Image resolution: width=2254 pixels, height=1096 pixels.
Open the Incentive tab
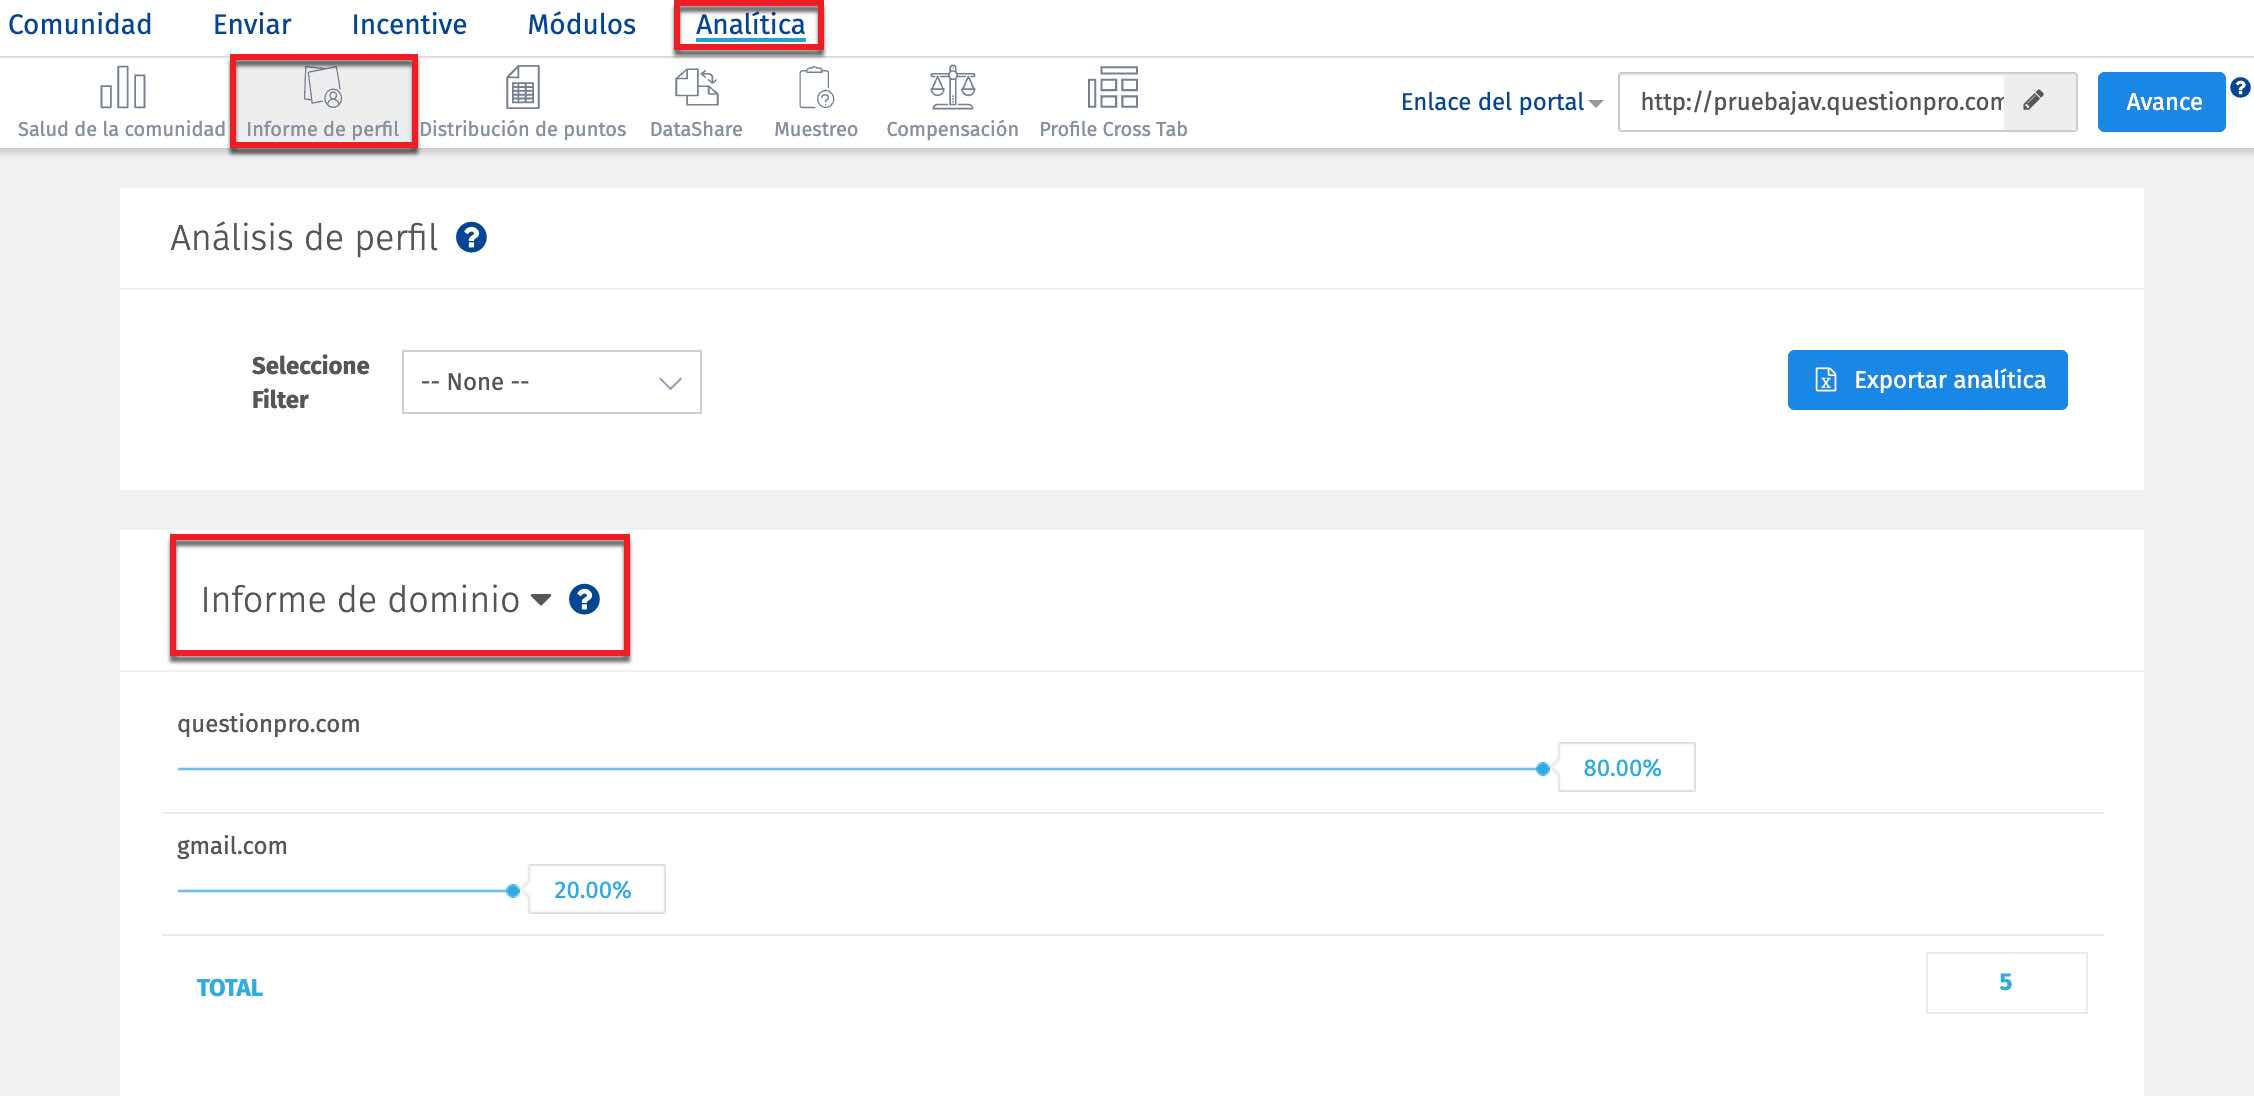coord(409,24)
